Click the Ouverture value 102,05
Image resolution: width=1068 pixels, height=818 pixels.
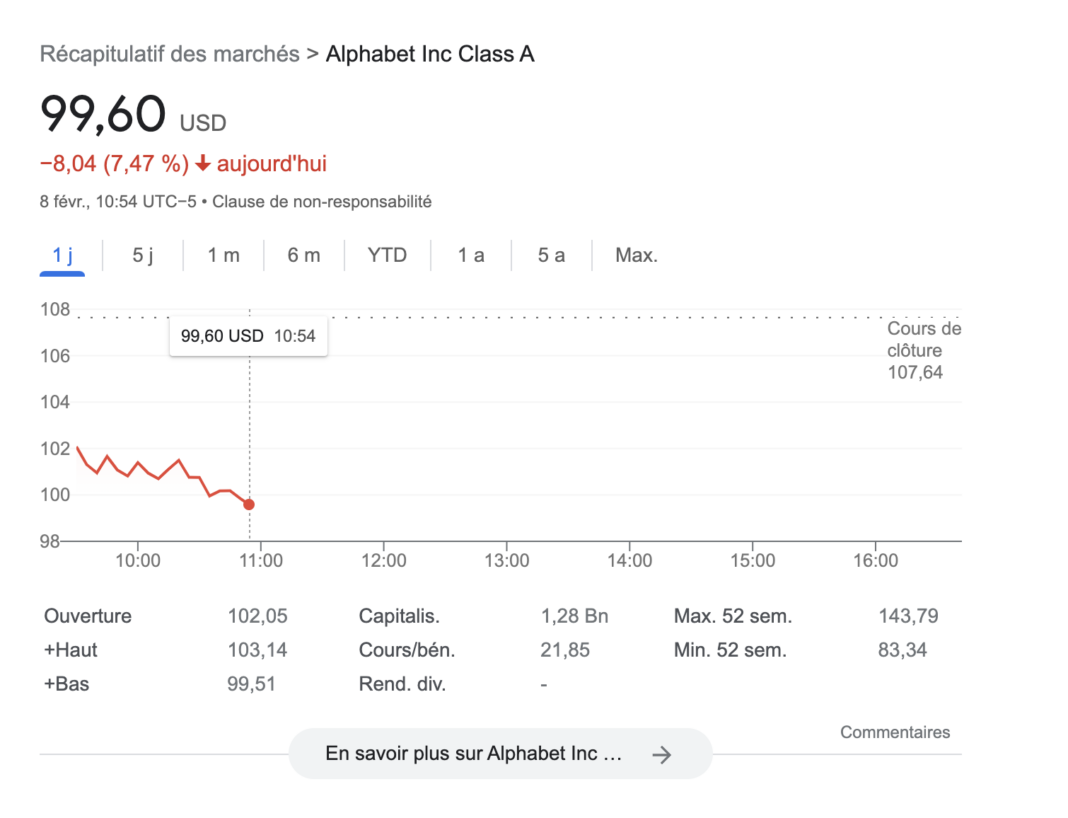(257, 616)
